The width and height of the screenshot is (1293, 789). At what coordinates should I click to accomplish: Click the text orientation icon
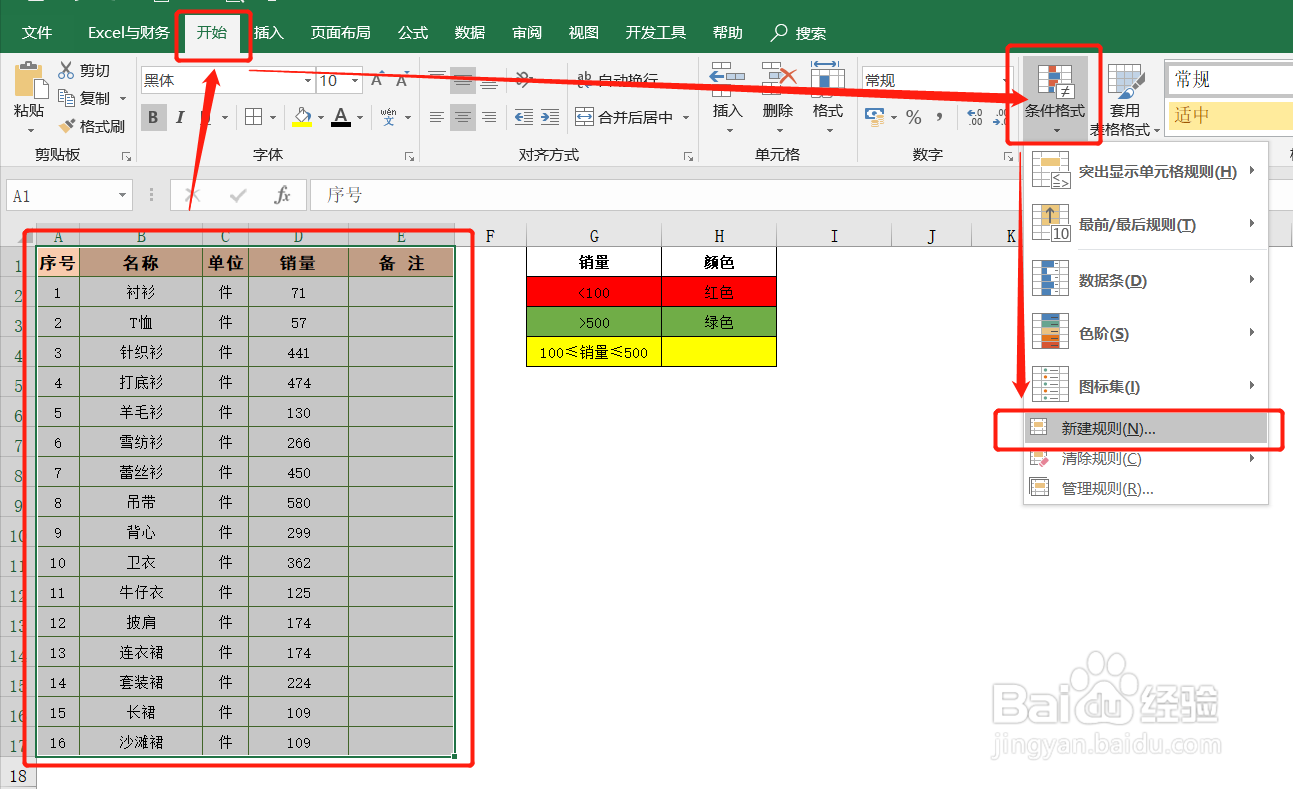coord(523,80)
